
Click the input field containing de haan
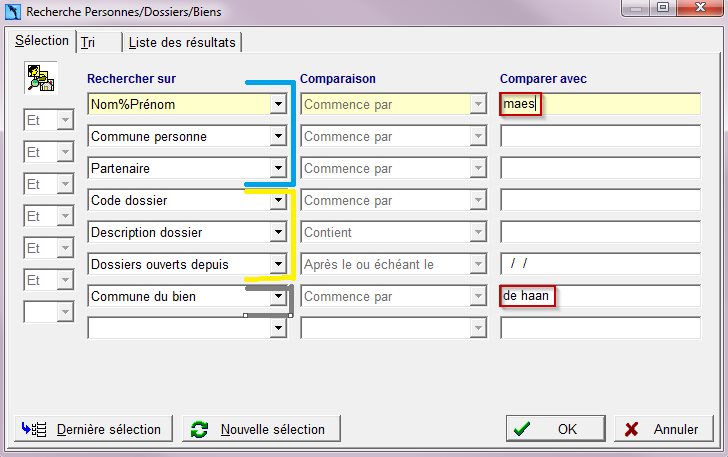pyautogui.click(x=600, y=296)
